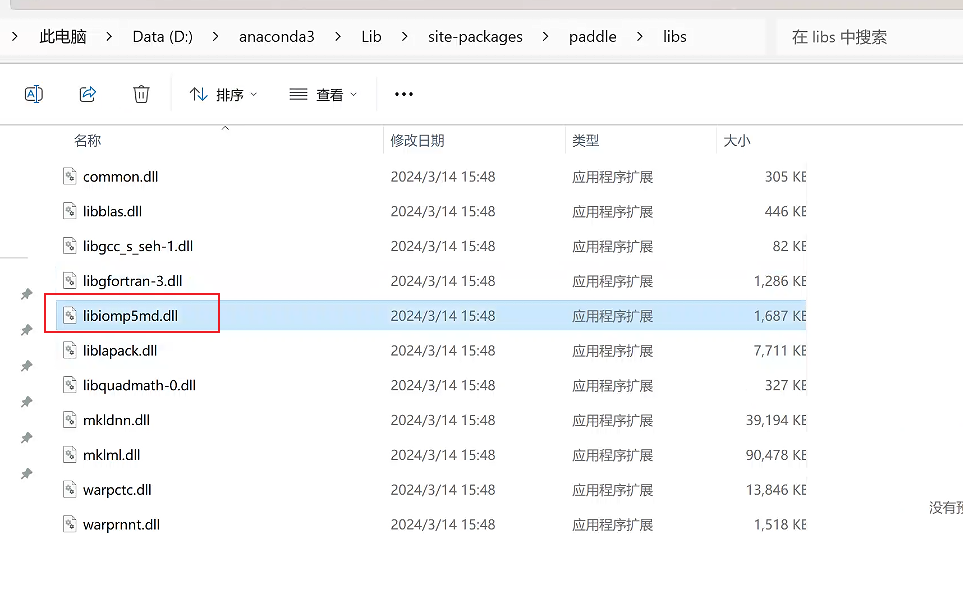Click the 39,194 KB size cell

tap(776, 420)
